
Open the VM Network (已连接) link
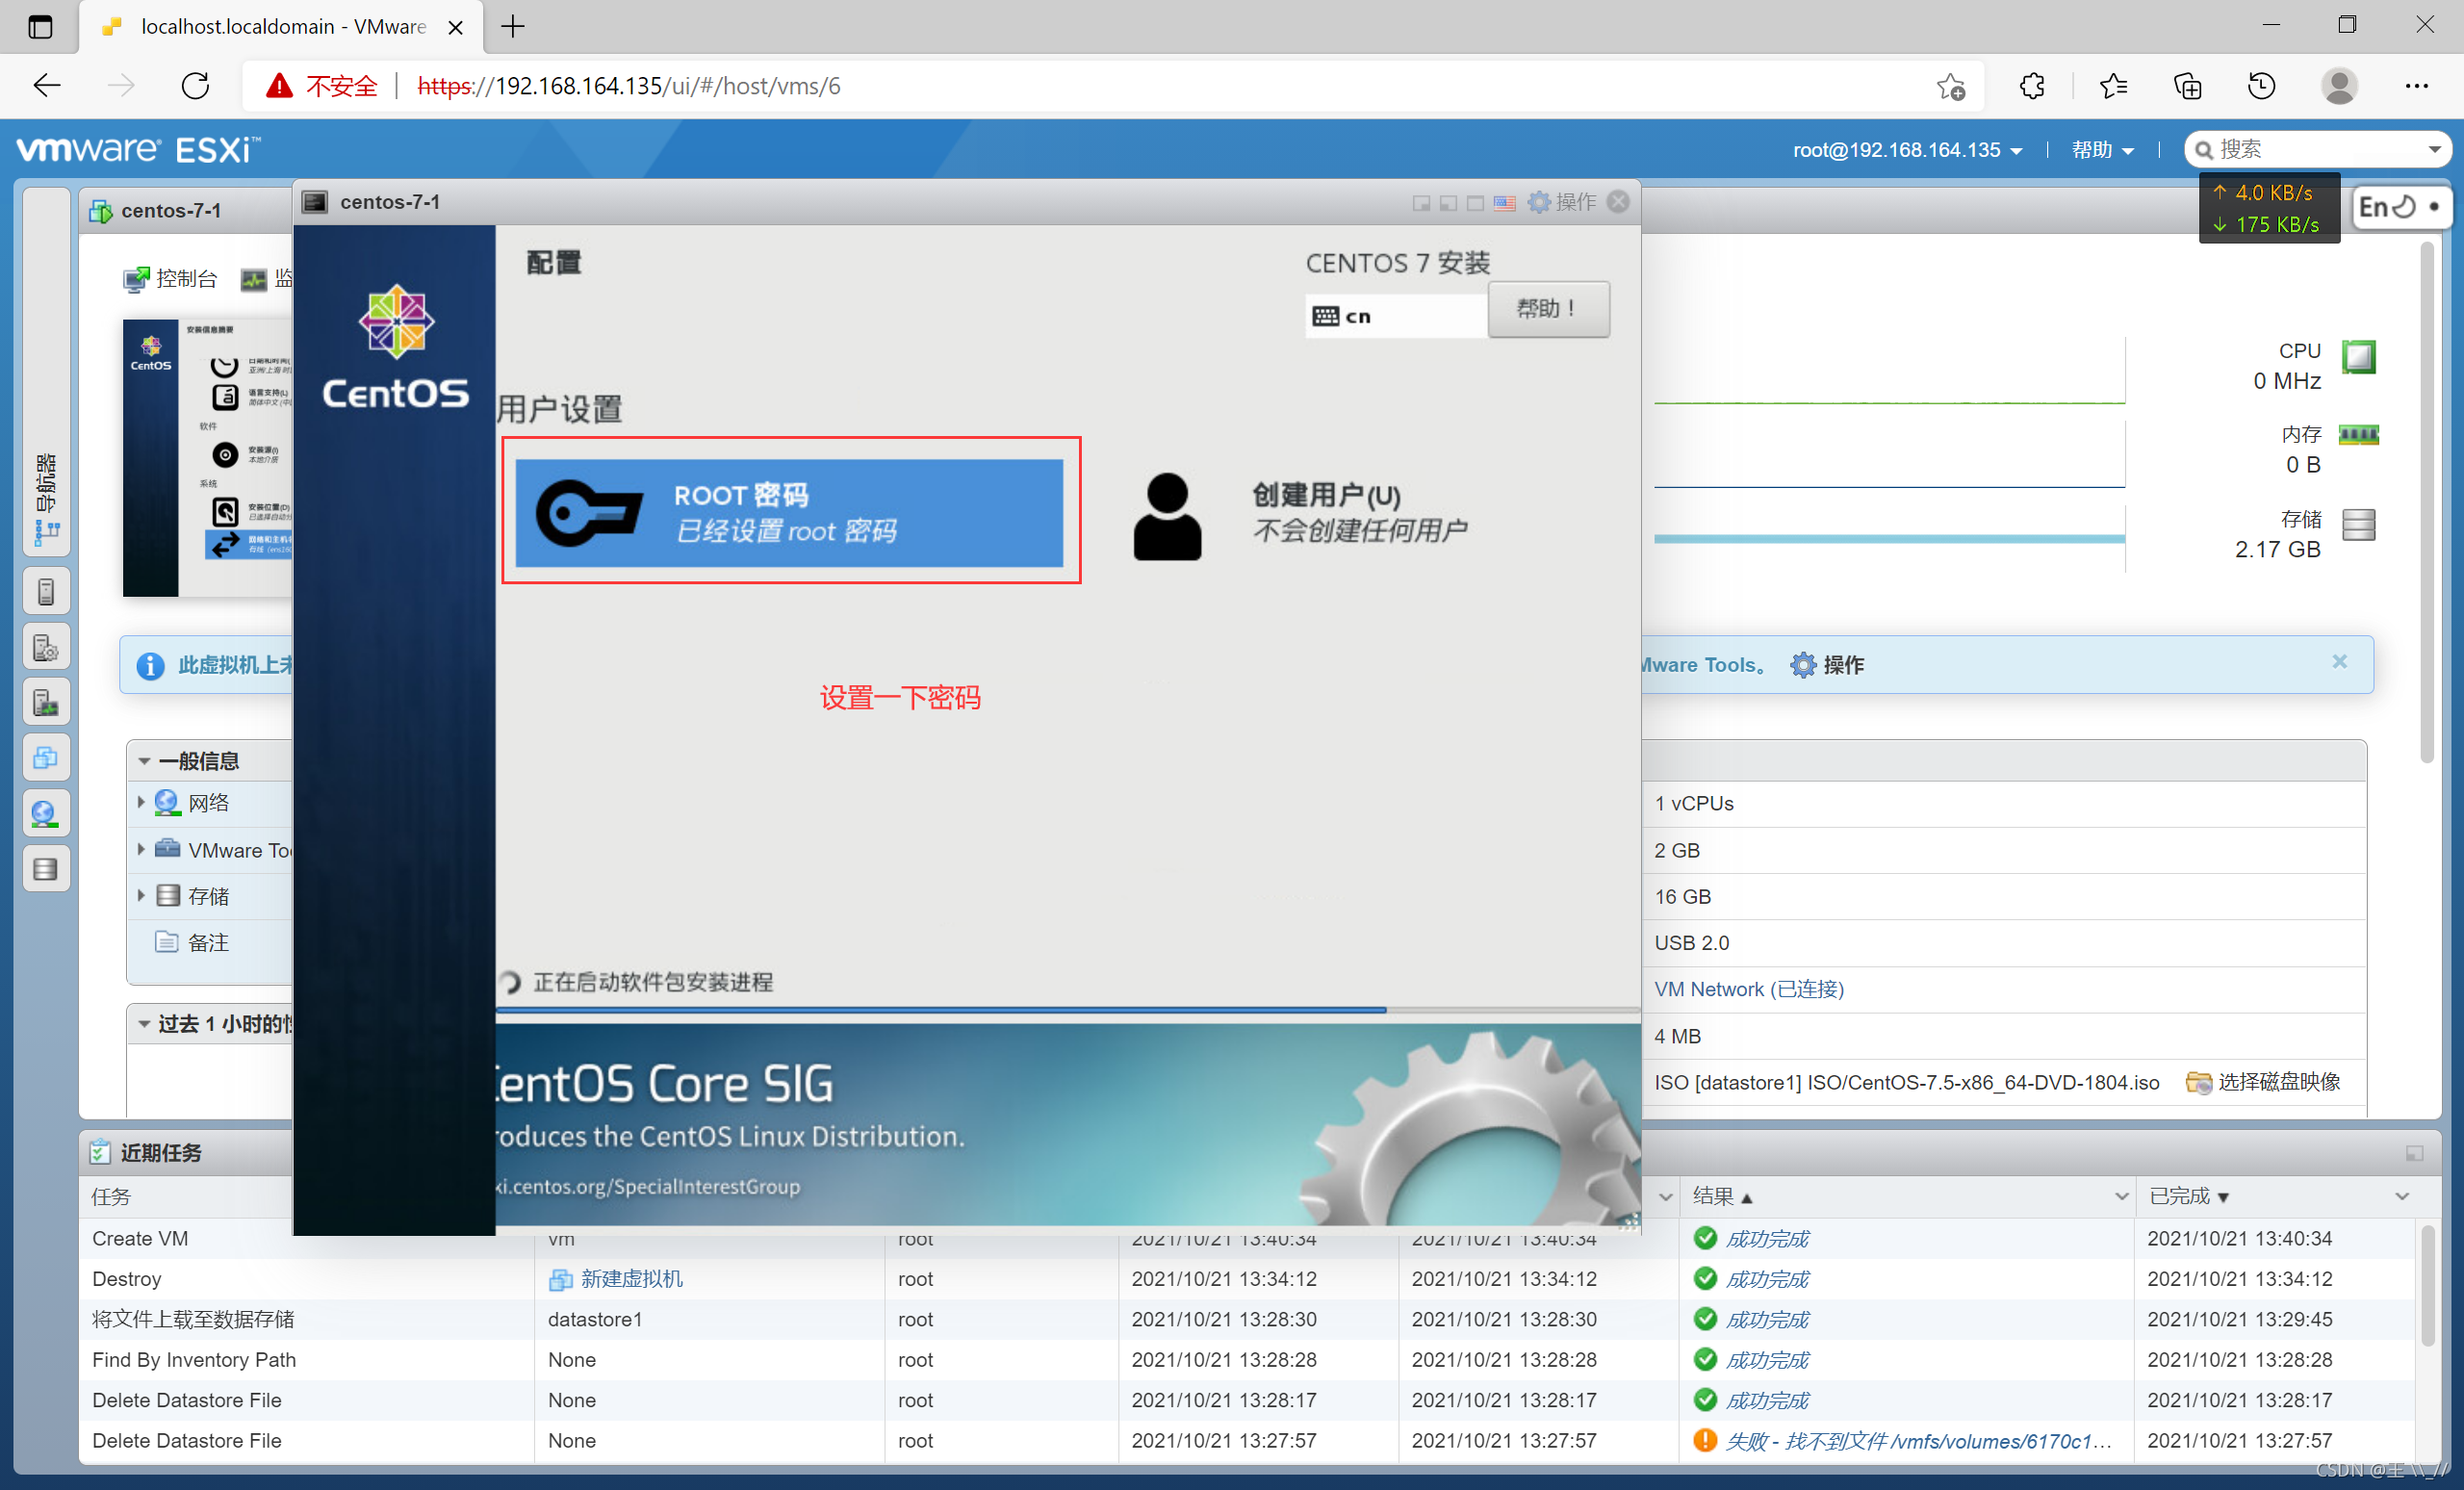[1749, 990]
